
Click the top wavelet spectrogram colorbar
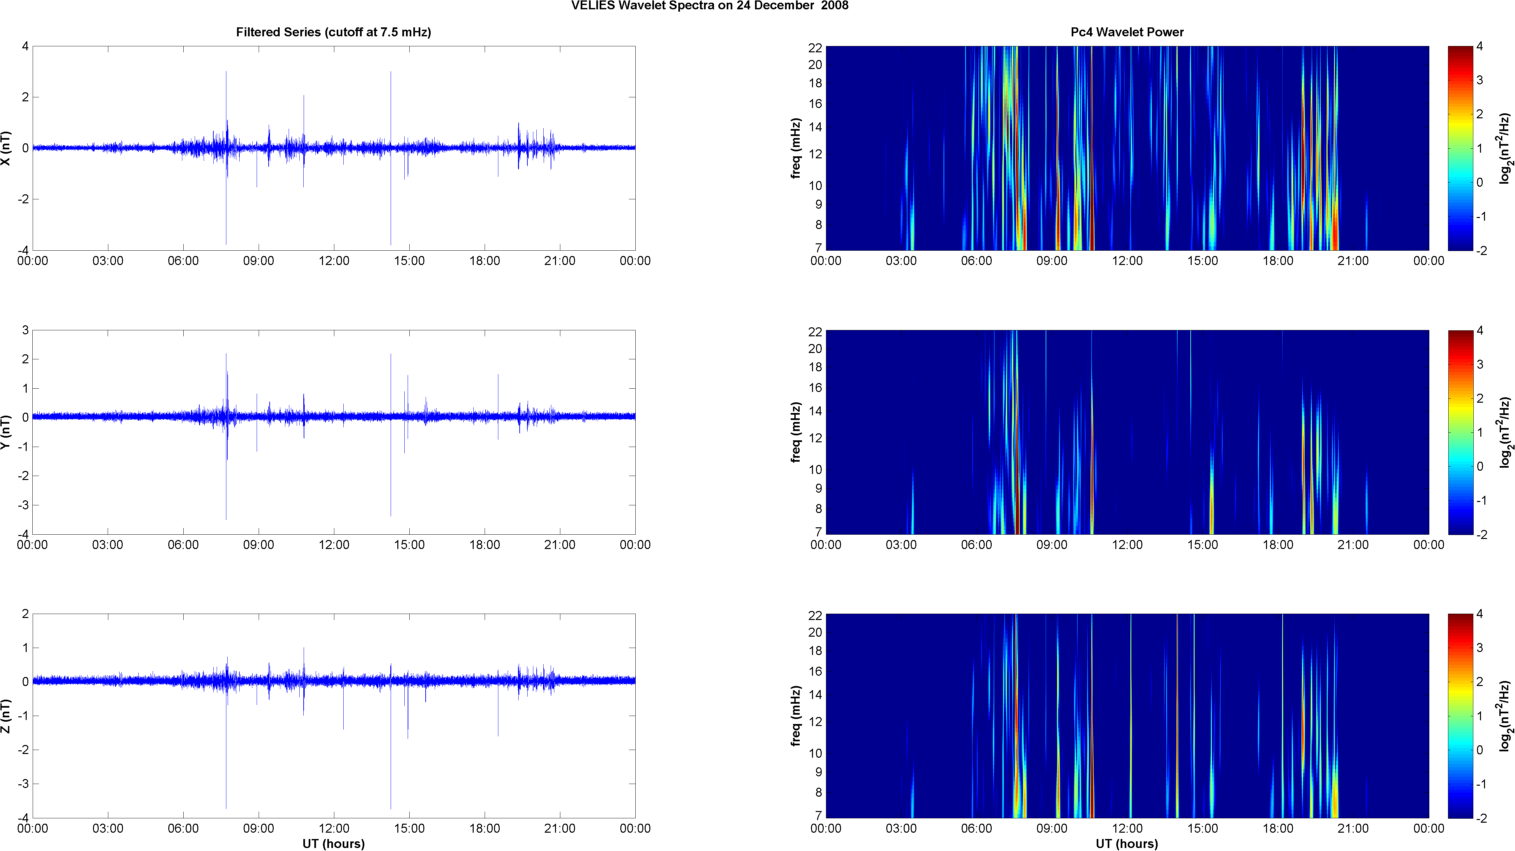tap(1459, 148)
